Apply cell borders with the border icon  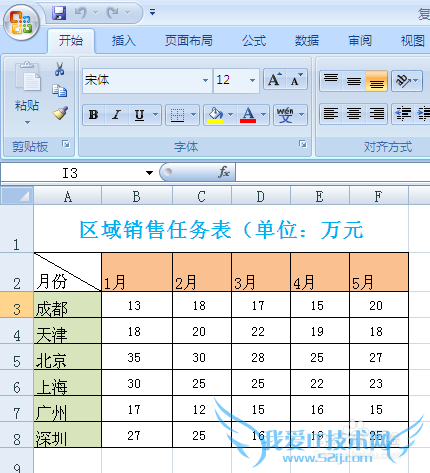(x=177, y=115)
